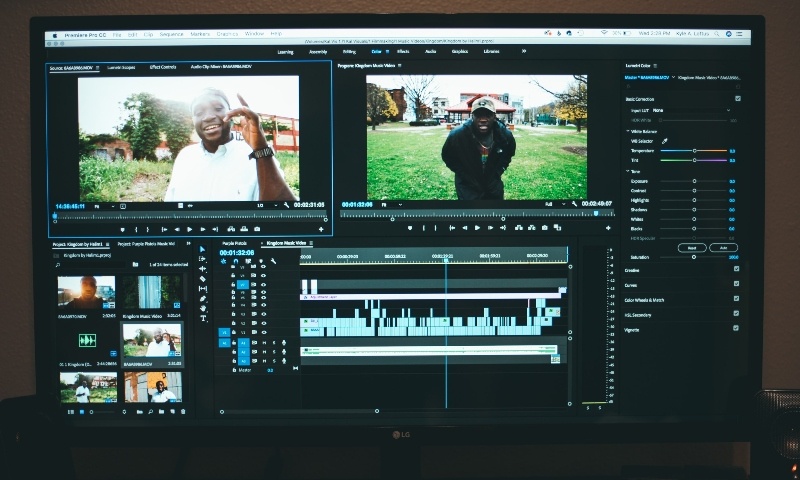This screenshot has width=800, height=480.
Task: Toggle eye visibility for V1 track
Action: (264, 332)
